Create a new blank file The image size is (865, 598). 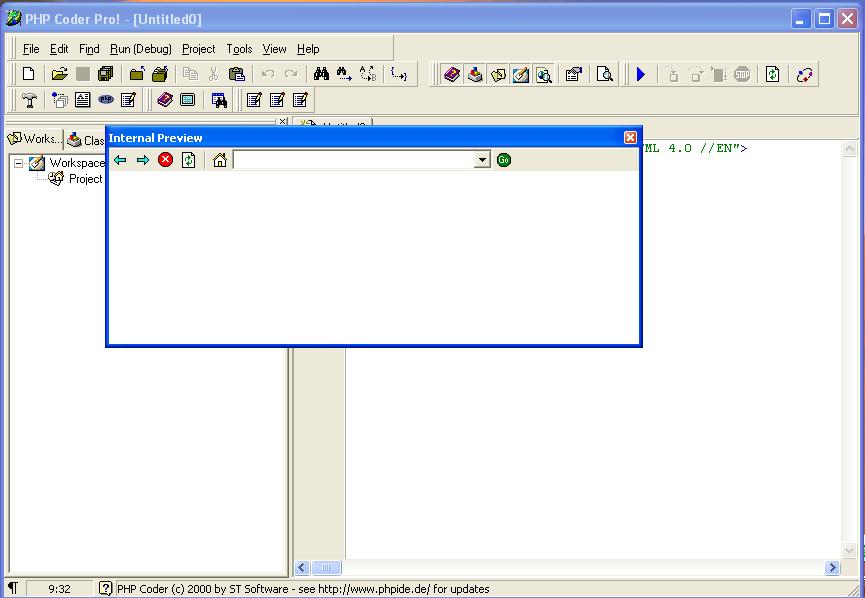click(x=28, y=74)
